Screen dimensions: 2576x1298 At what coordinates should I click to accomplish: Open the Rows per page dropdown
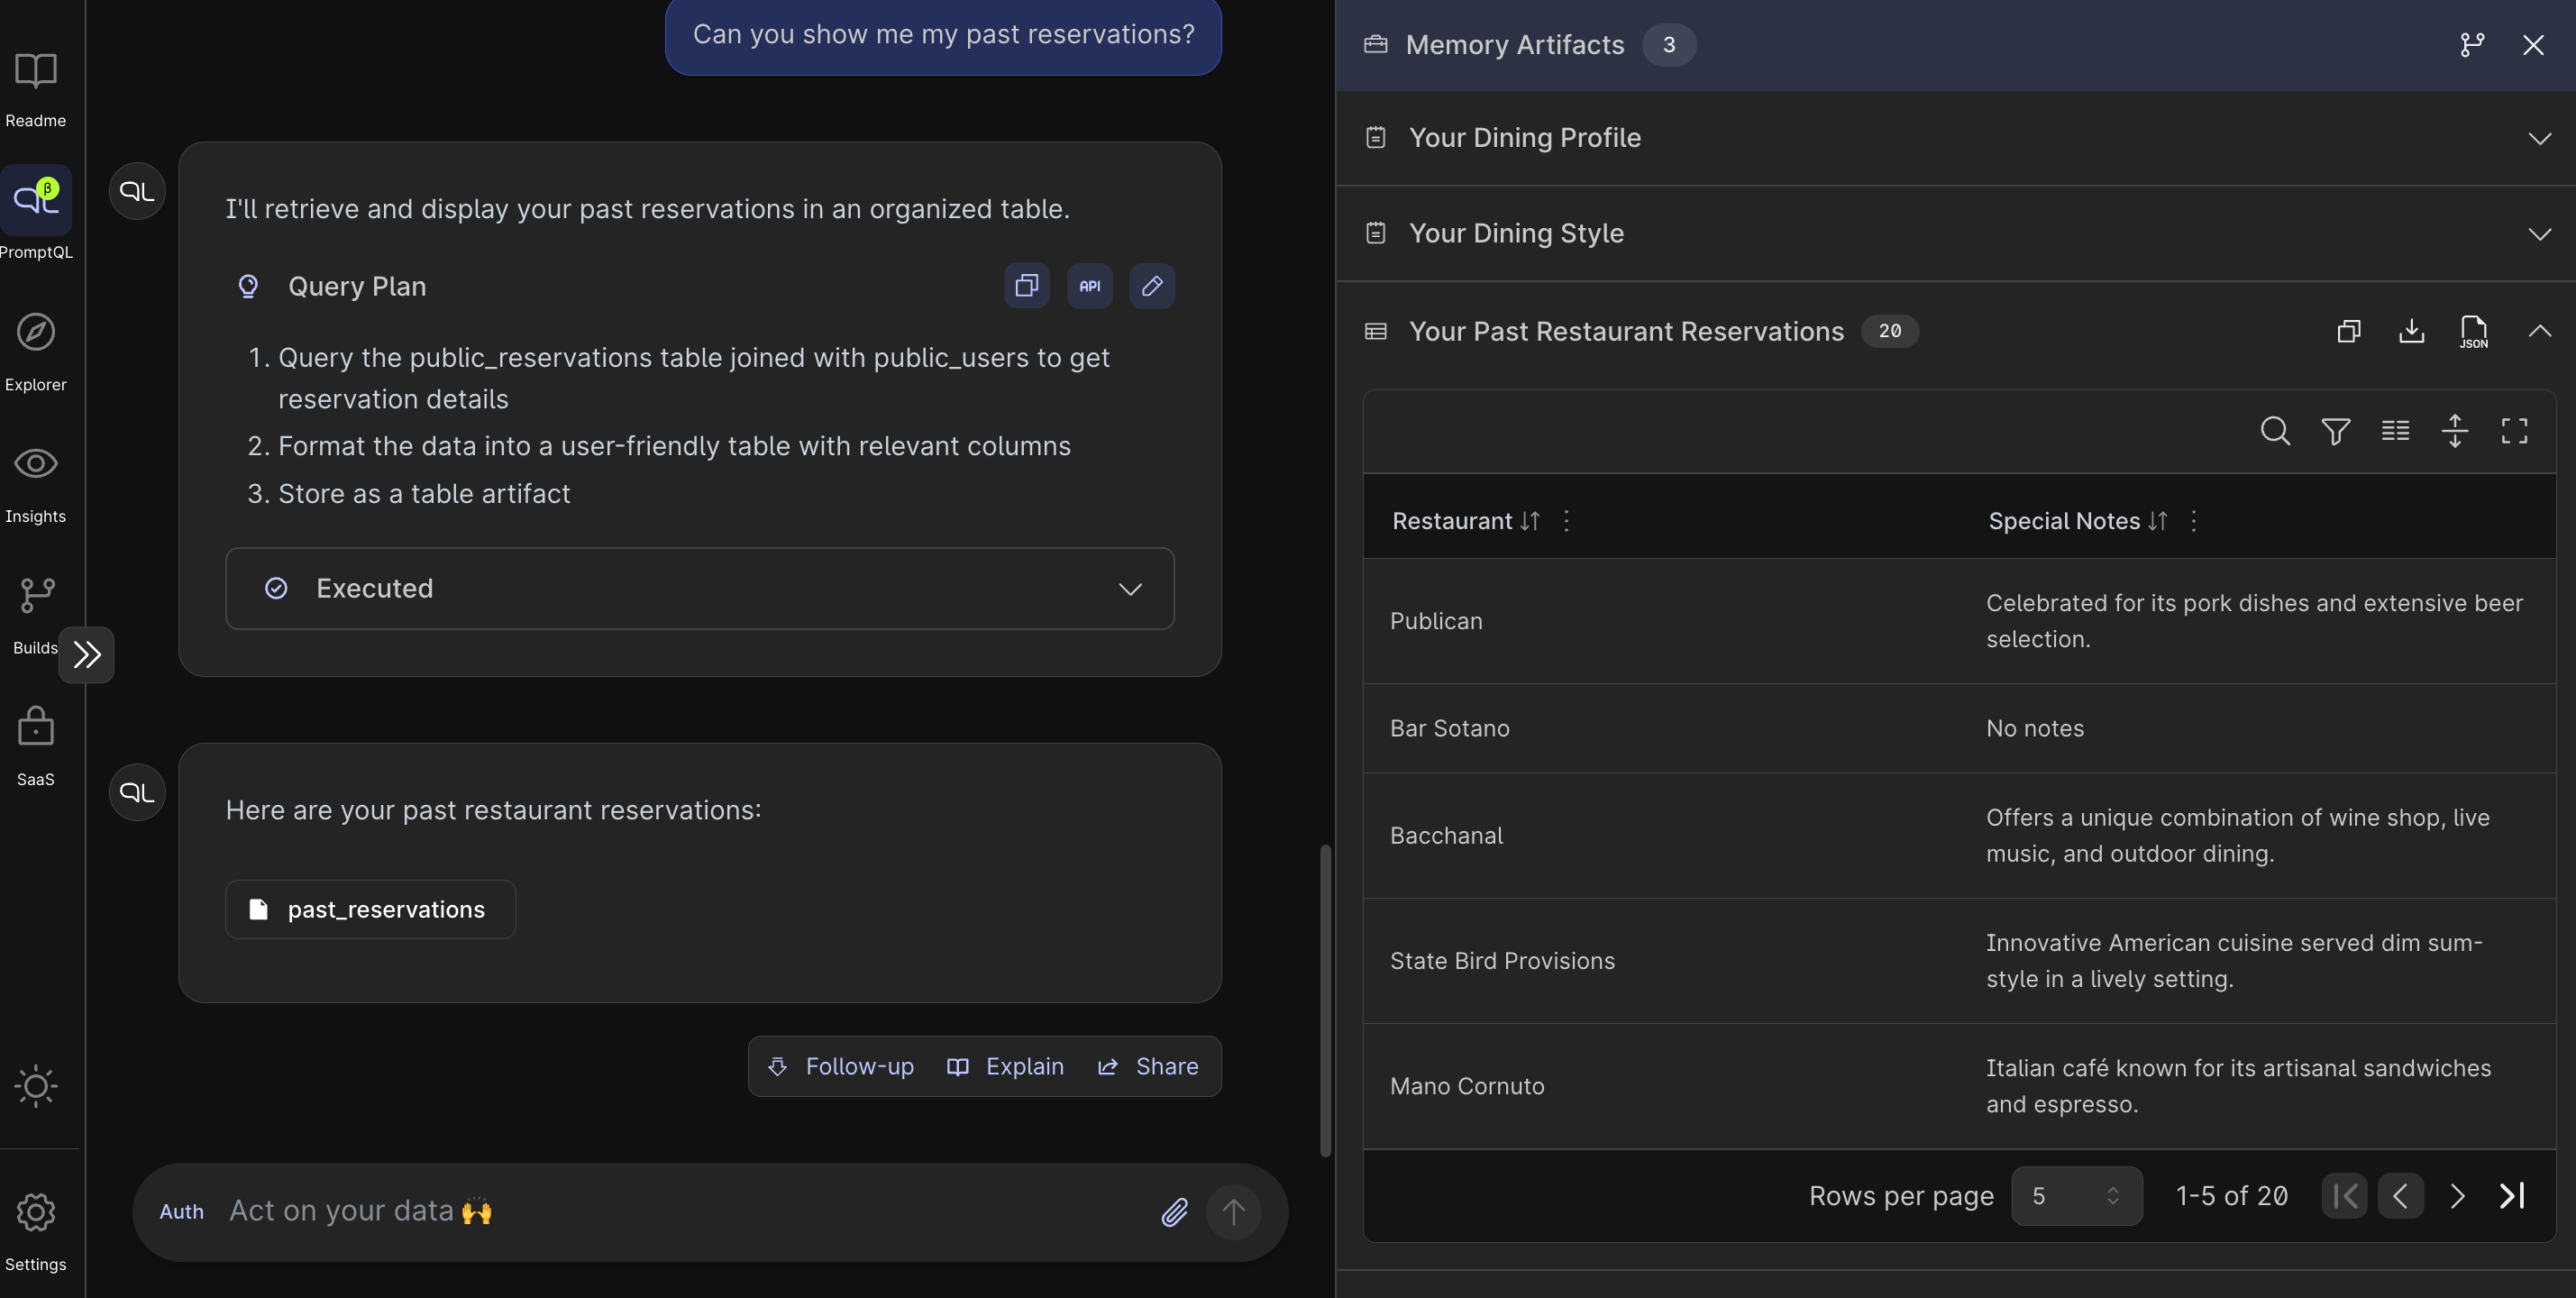(x=2076, y=1196)
